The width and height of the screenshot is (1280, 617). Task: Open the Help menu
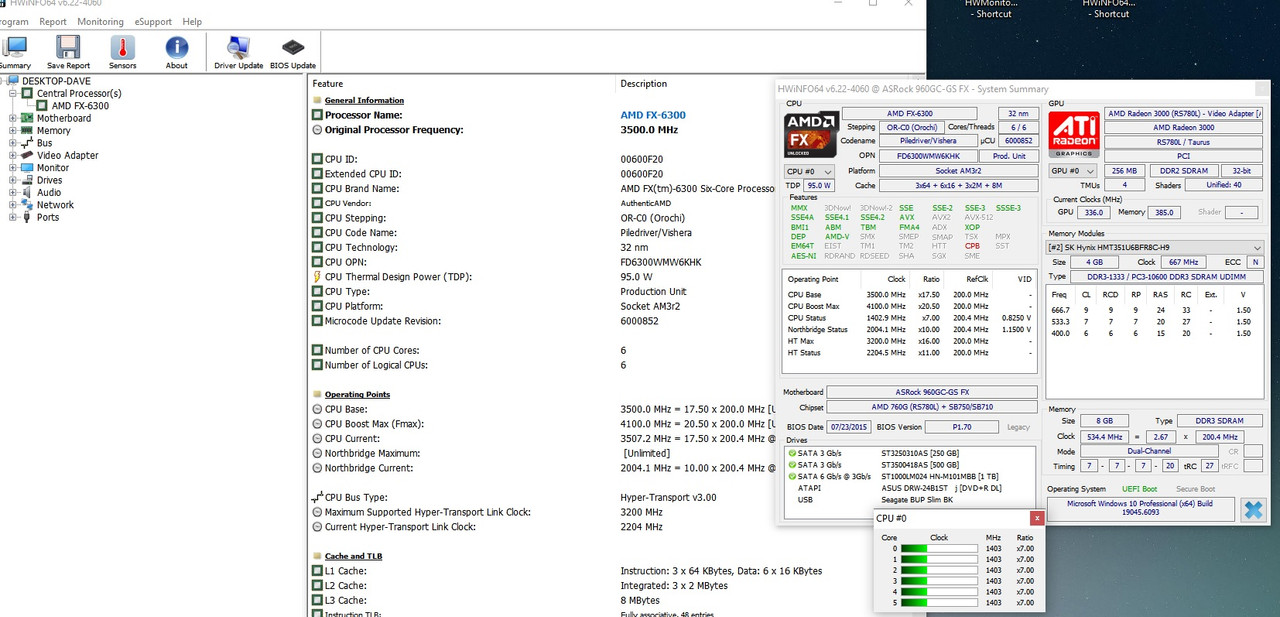pyautogui.click(x=192, y=21)
